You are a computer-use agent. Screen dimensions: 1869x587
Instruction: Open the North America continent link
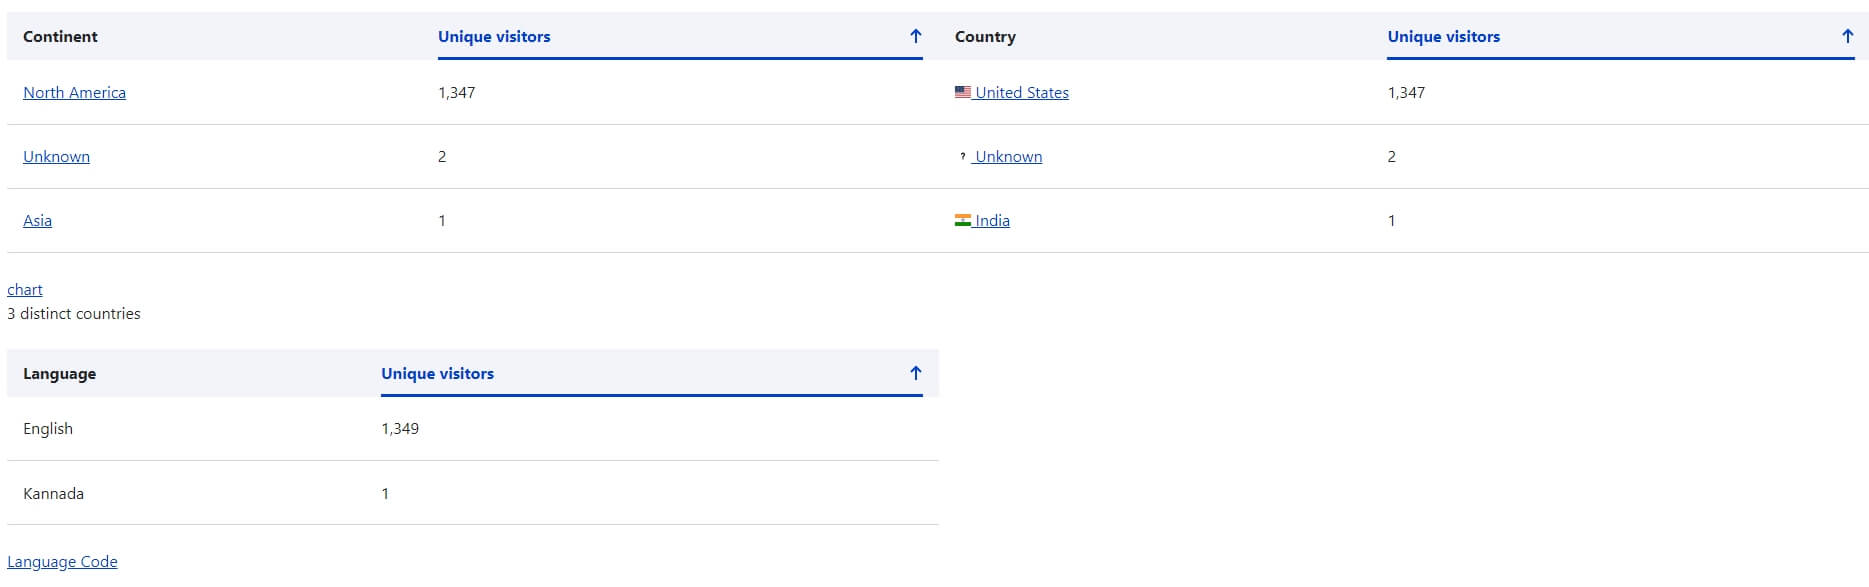74,93
